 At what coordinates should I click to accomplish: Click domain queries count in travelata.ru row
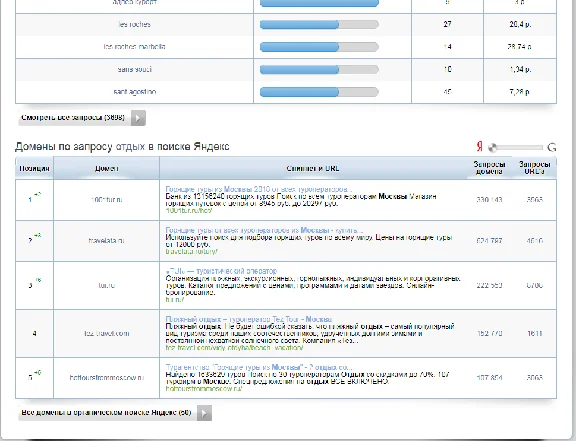(489, 241)
